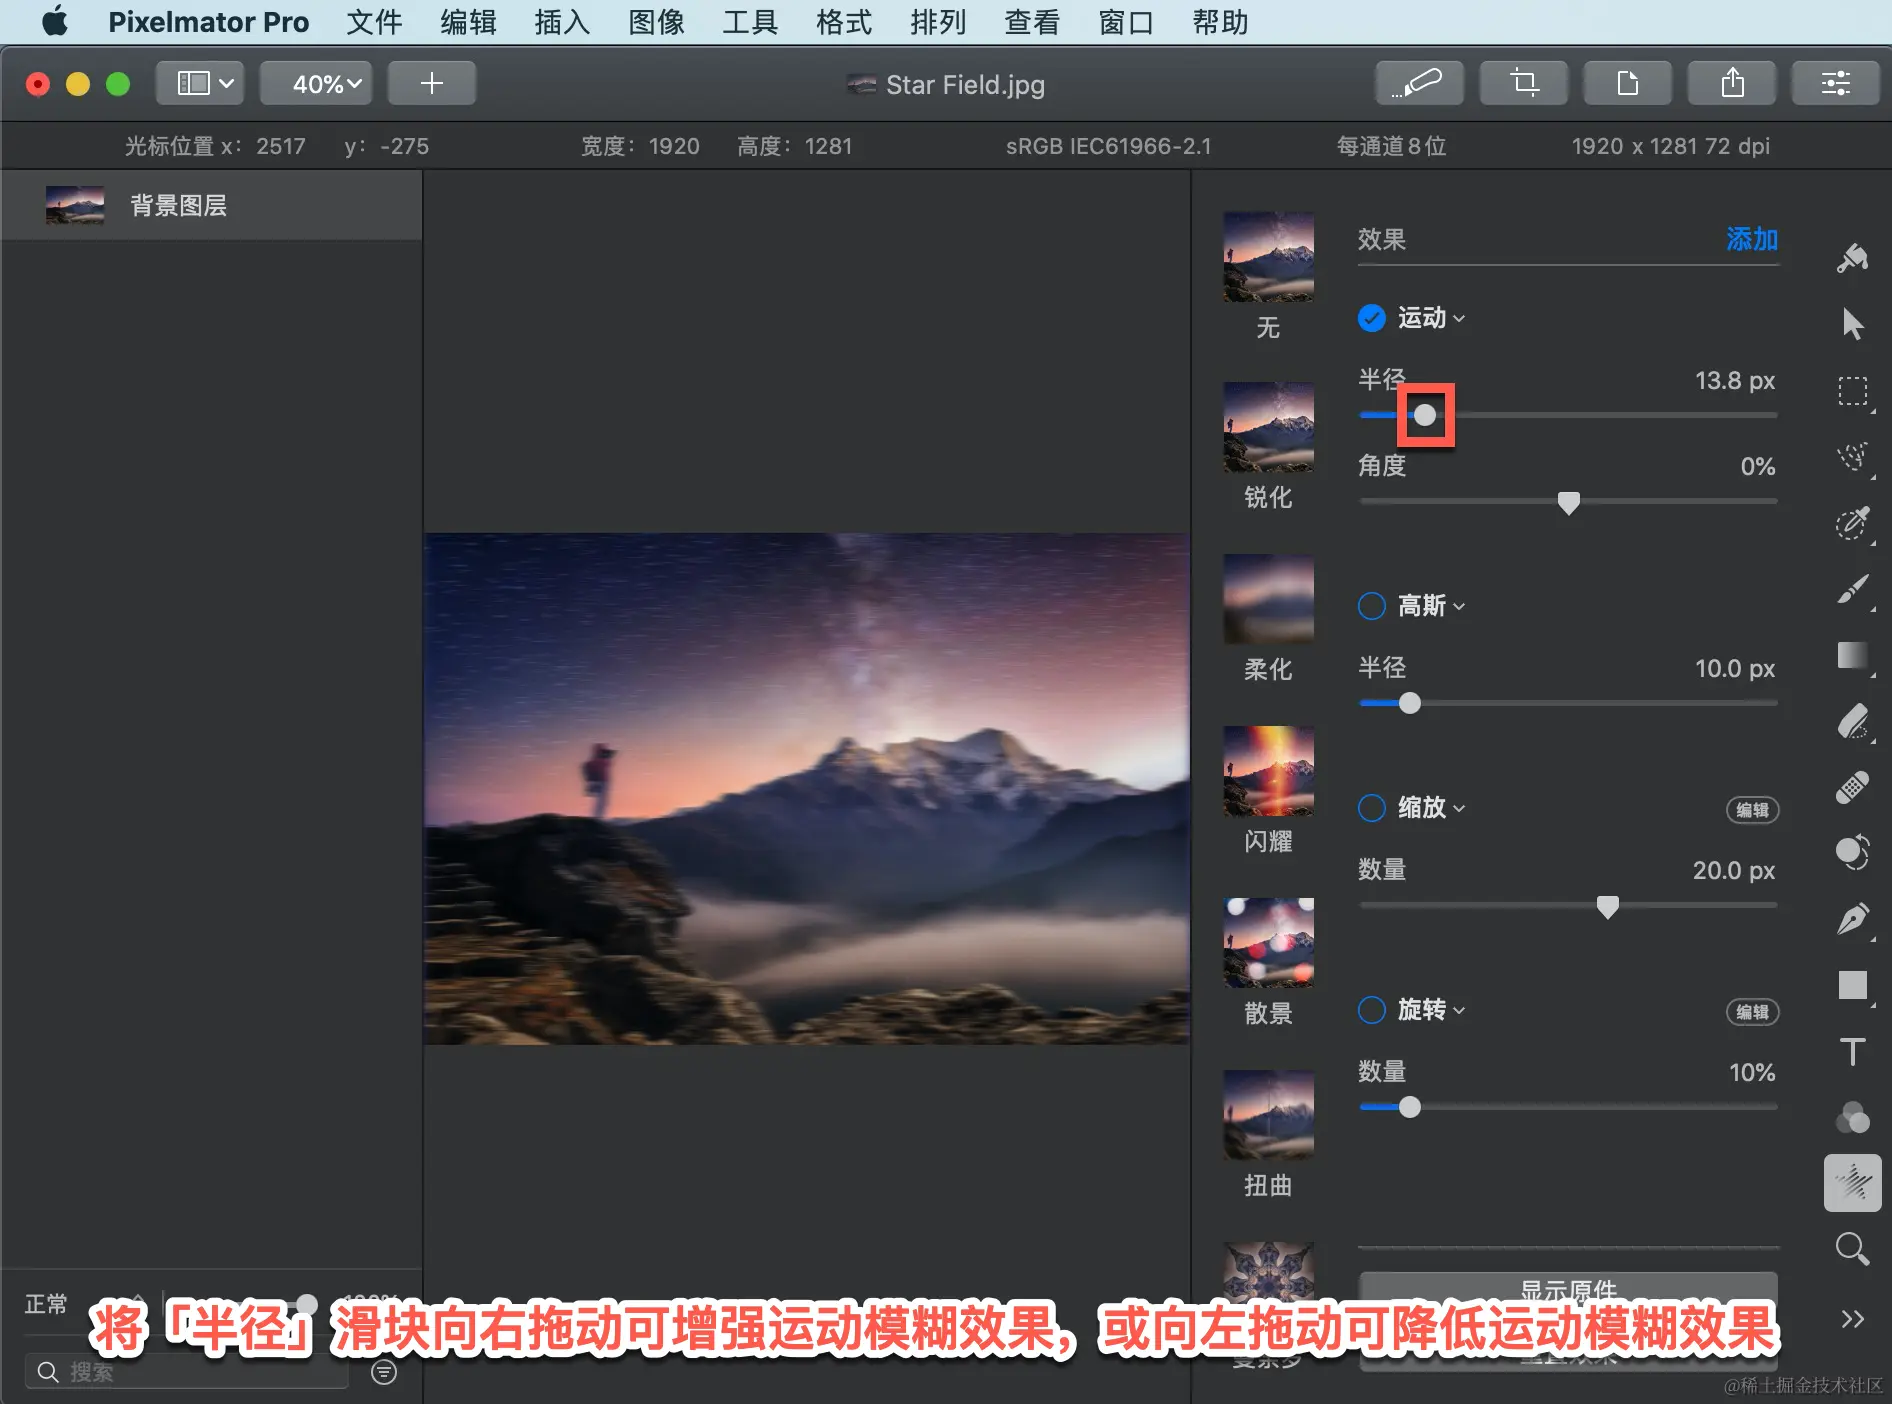Select the Repair bandage tool
Viewport: 1892px width, 1404px height.
(x=1852, y=788)
